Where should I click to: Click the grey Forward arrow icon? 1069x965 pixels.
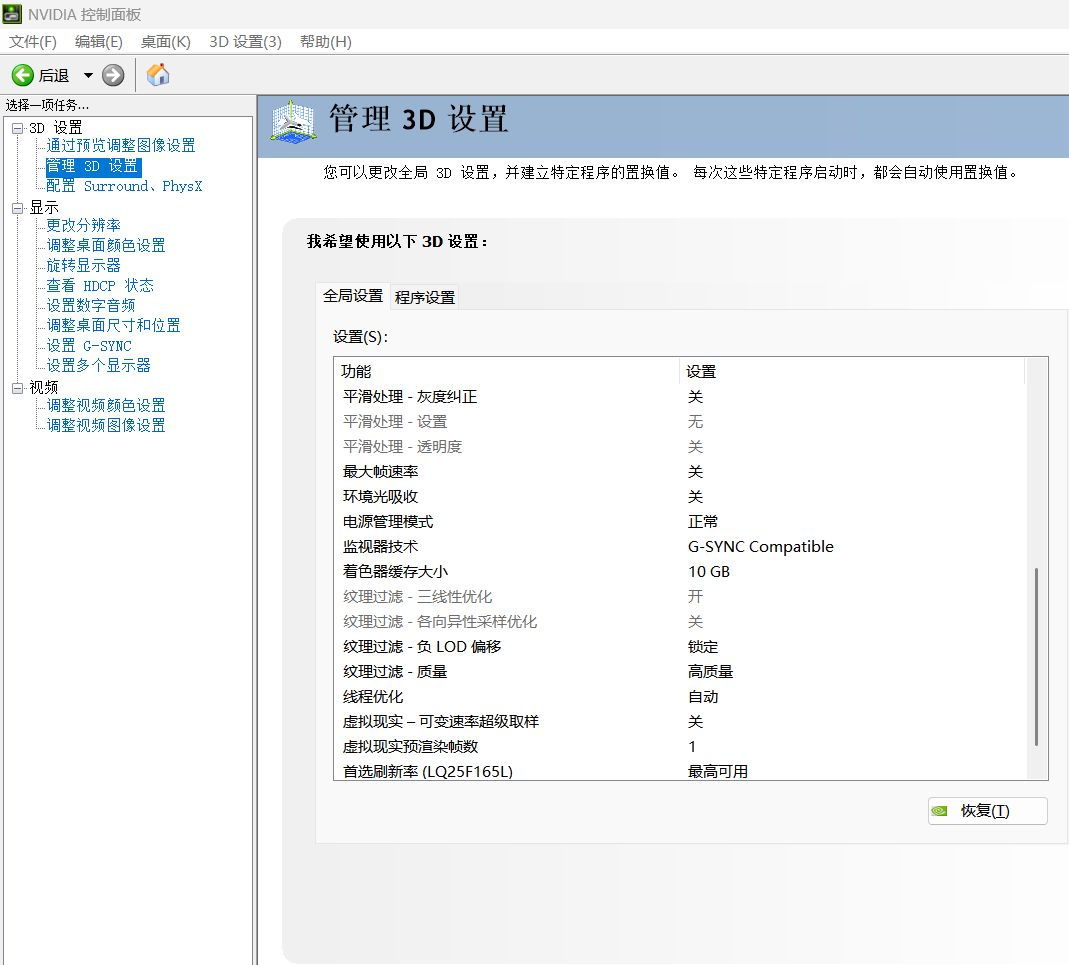pos(113,75)
